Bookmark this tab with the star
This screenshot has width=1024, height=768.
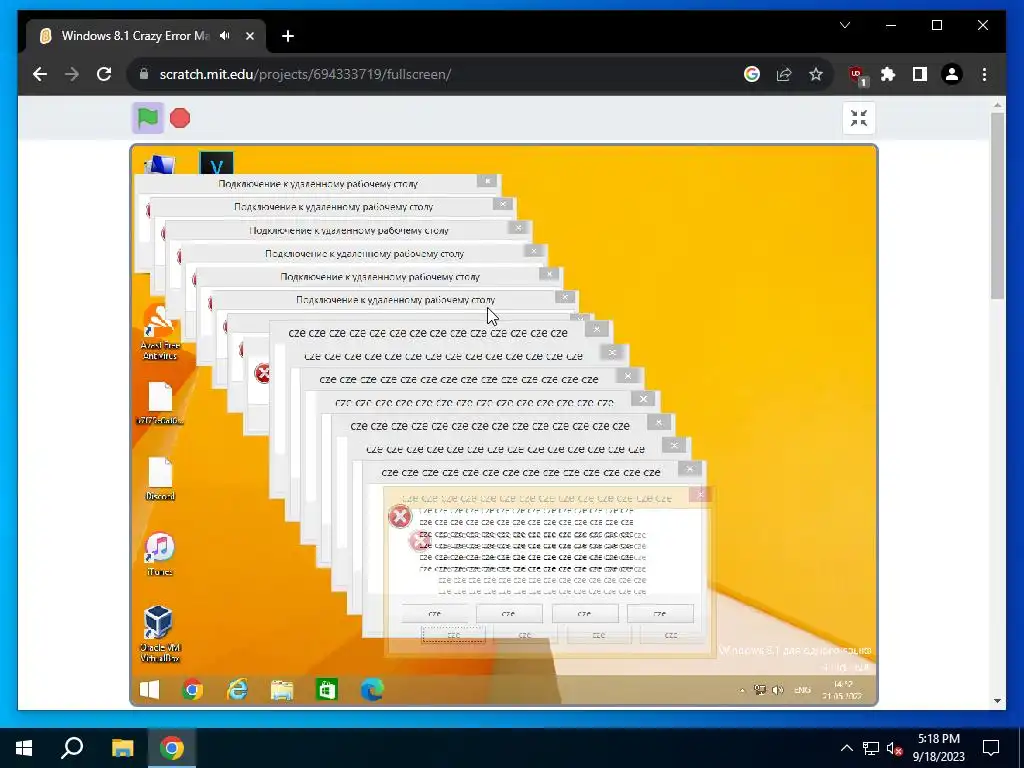coord(816,74)
